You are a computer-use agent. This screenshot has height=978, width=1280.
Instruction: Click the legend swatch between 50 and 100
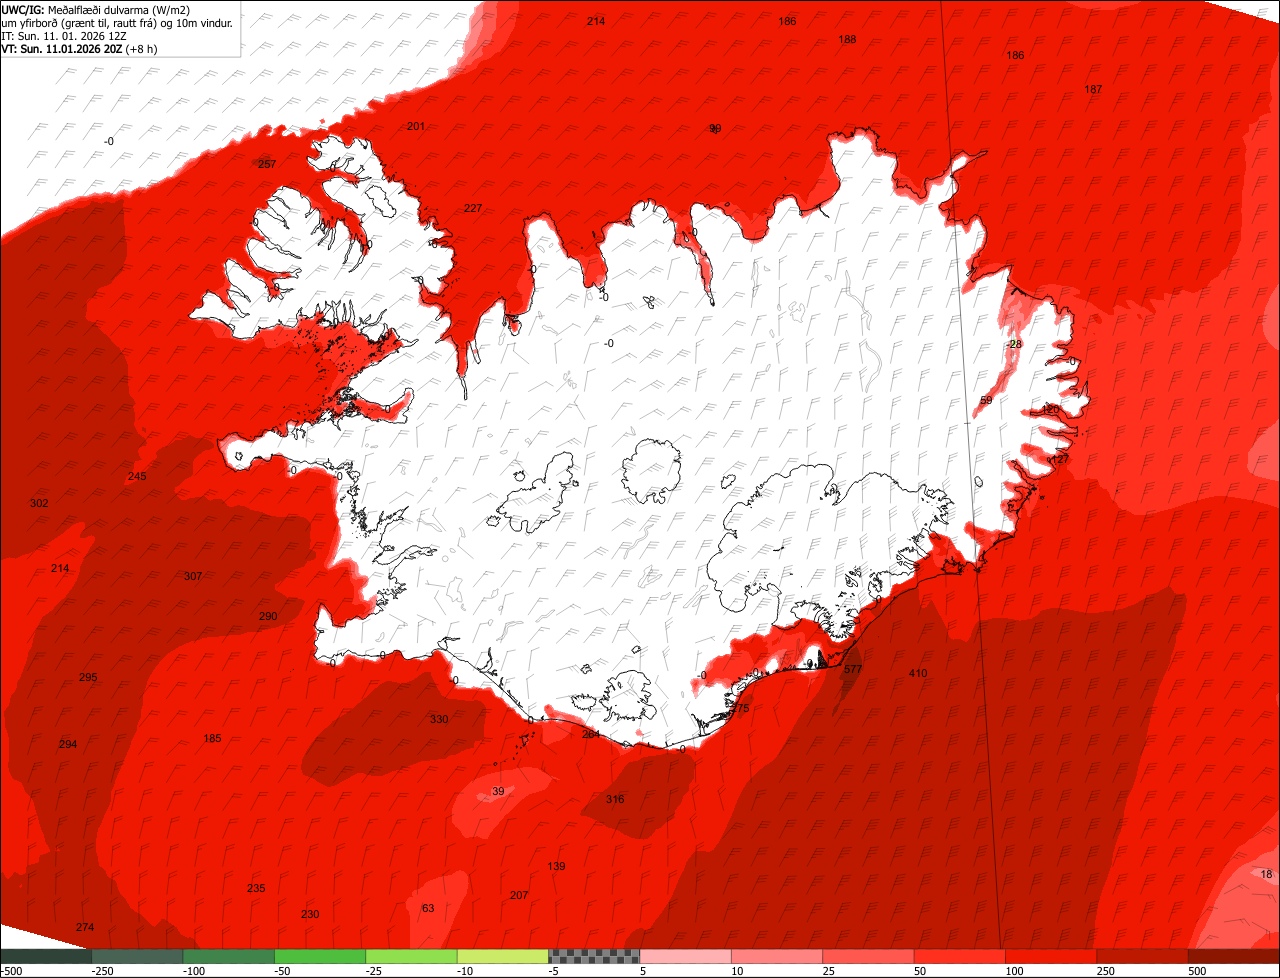tap(960, 956)
